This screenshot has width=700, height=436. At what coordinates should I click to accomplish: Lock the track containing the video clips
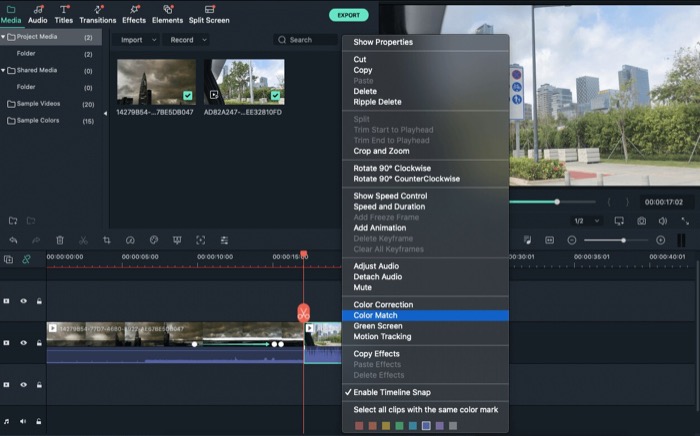coord(39,343)
